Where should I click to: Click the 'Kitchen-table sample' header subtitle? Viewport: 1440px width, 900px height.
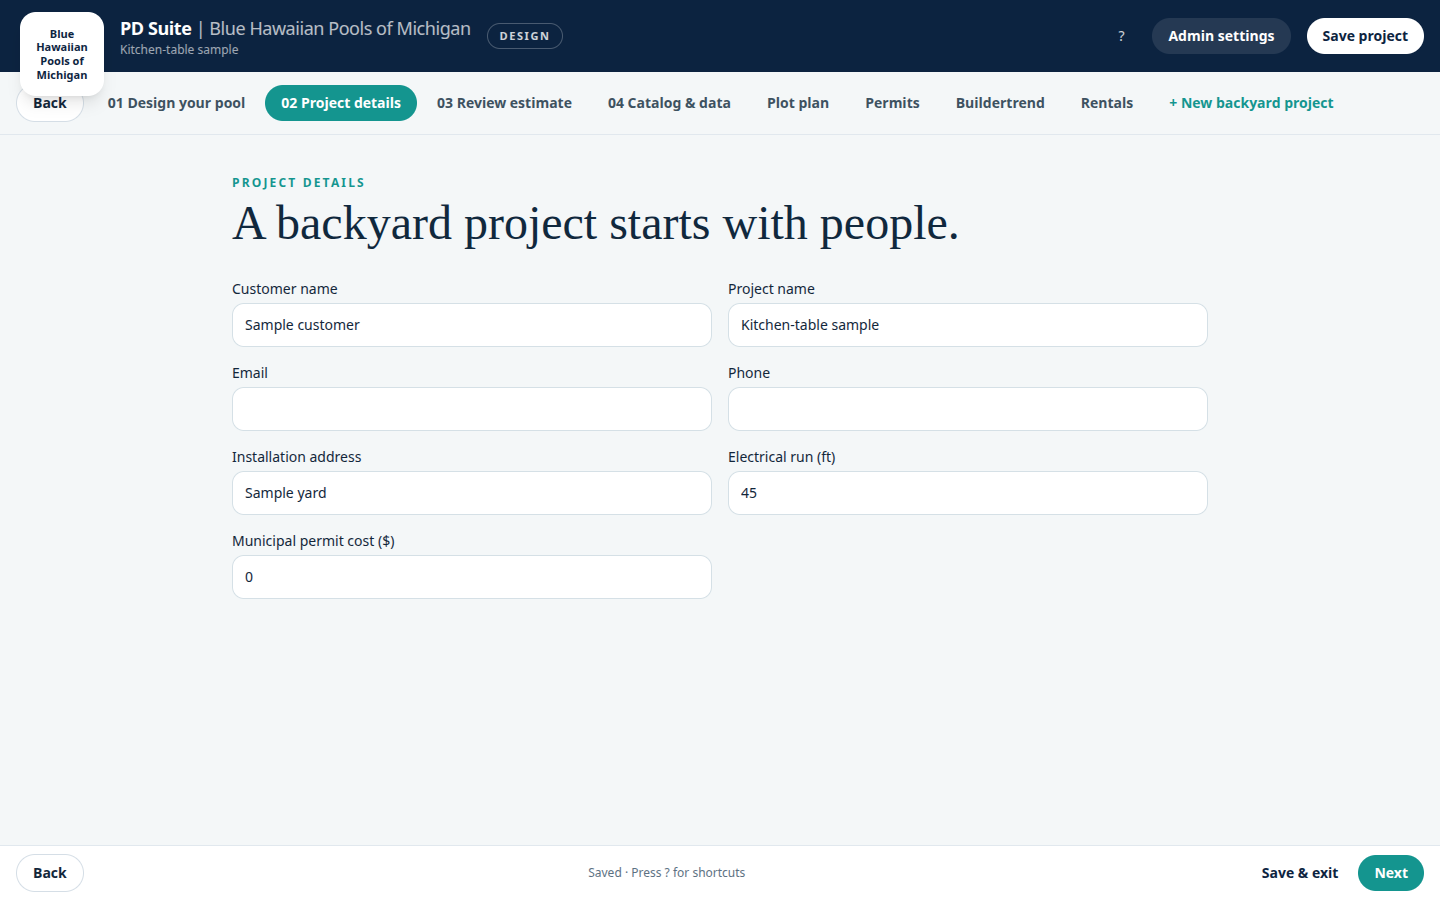tap(179, 50)
